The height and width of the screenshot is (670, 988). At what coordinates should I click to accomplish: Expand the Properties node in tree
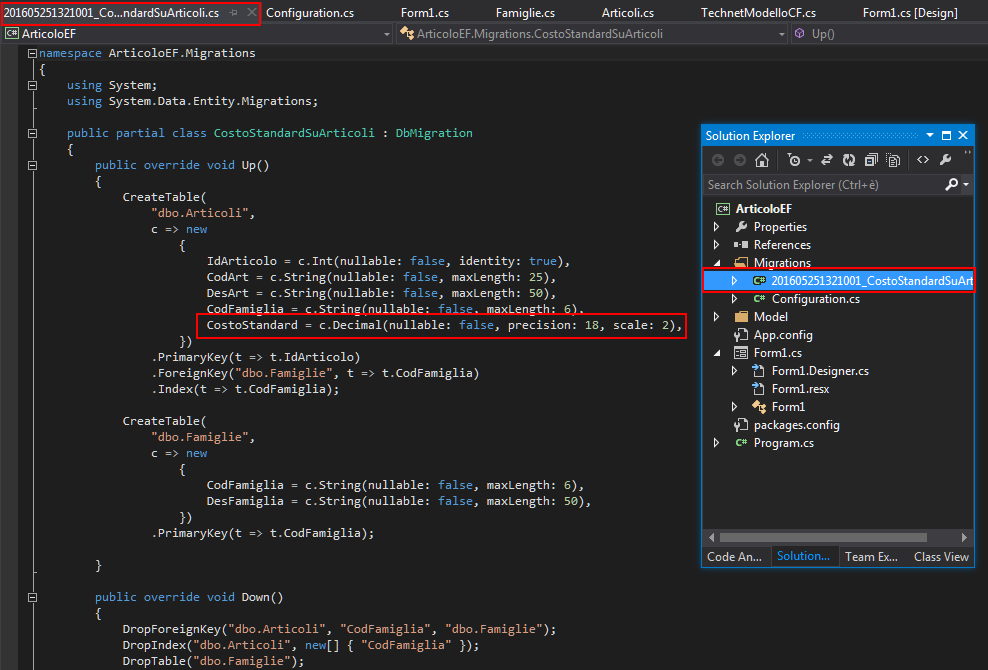point(716,227)
